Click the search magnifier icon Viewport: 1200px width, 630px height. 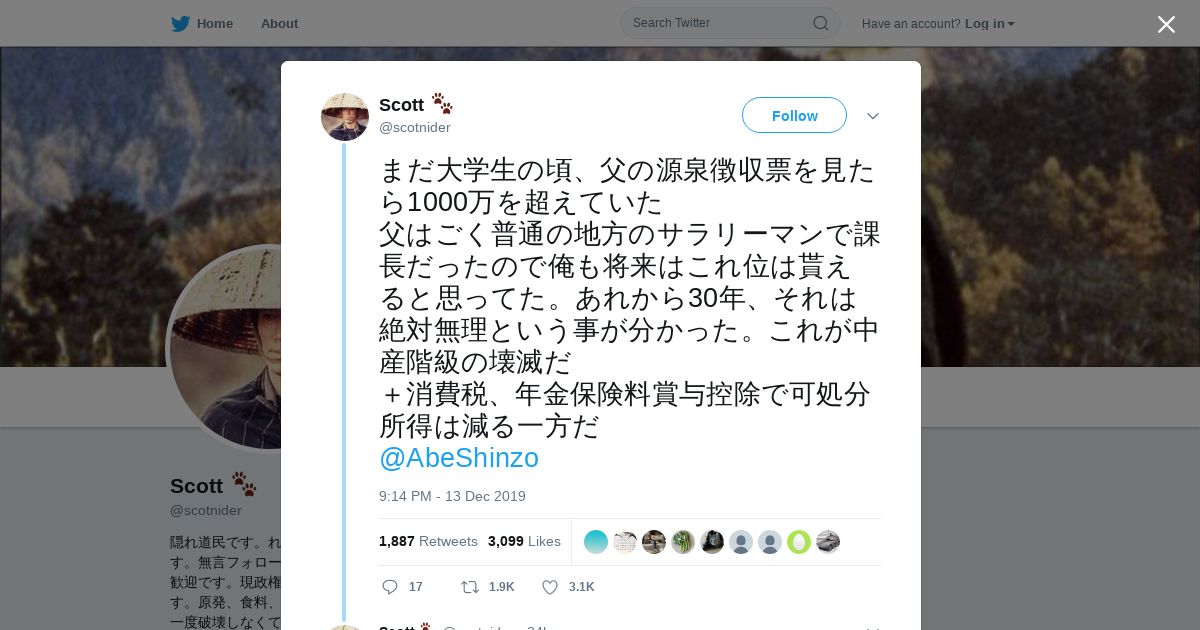pyautogui.click(x=820, y=23)
